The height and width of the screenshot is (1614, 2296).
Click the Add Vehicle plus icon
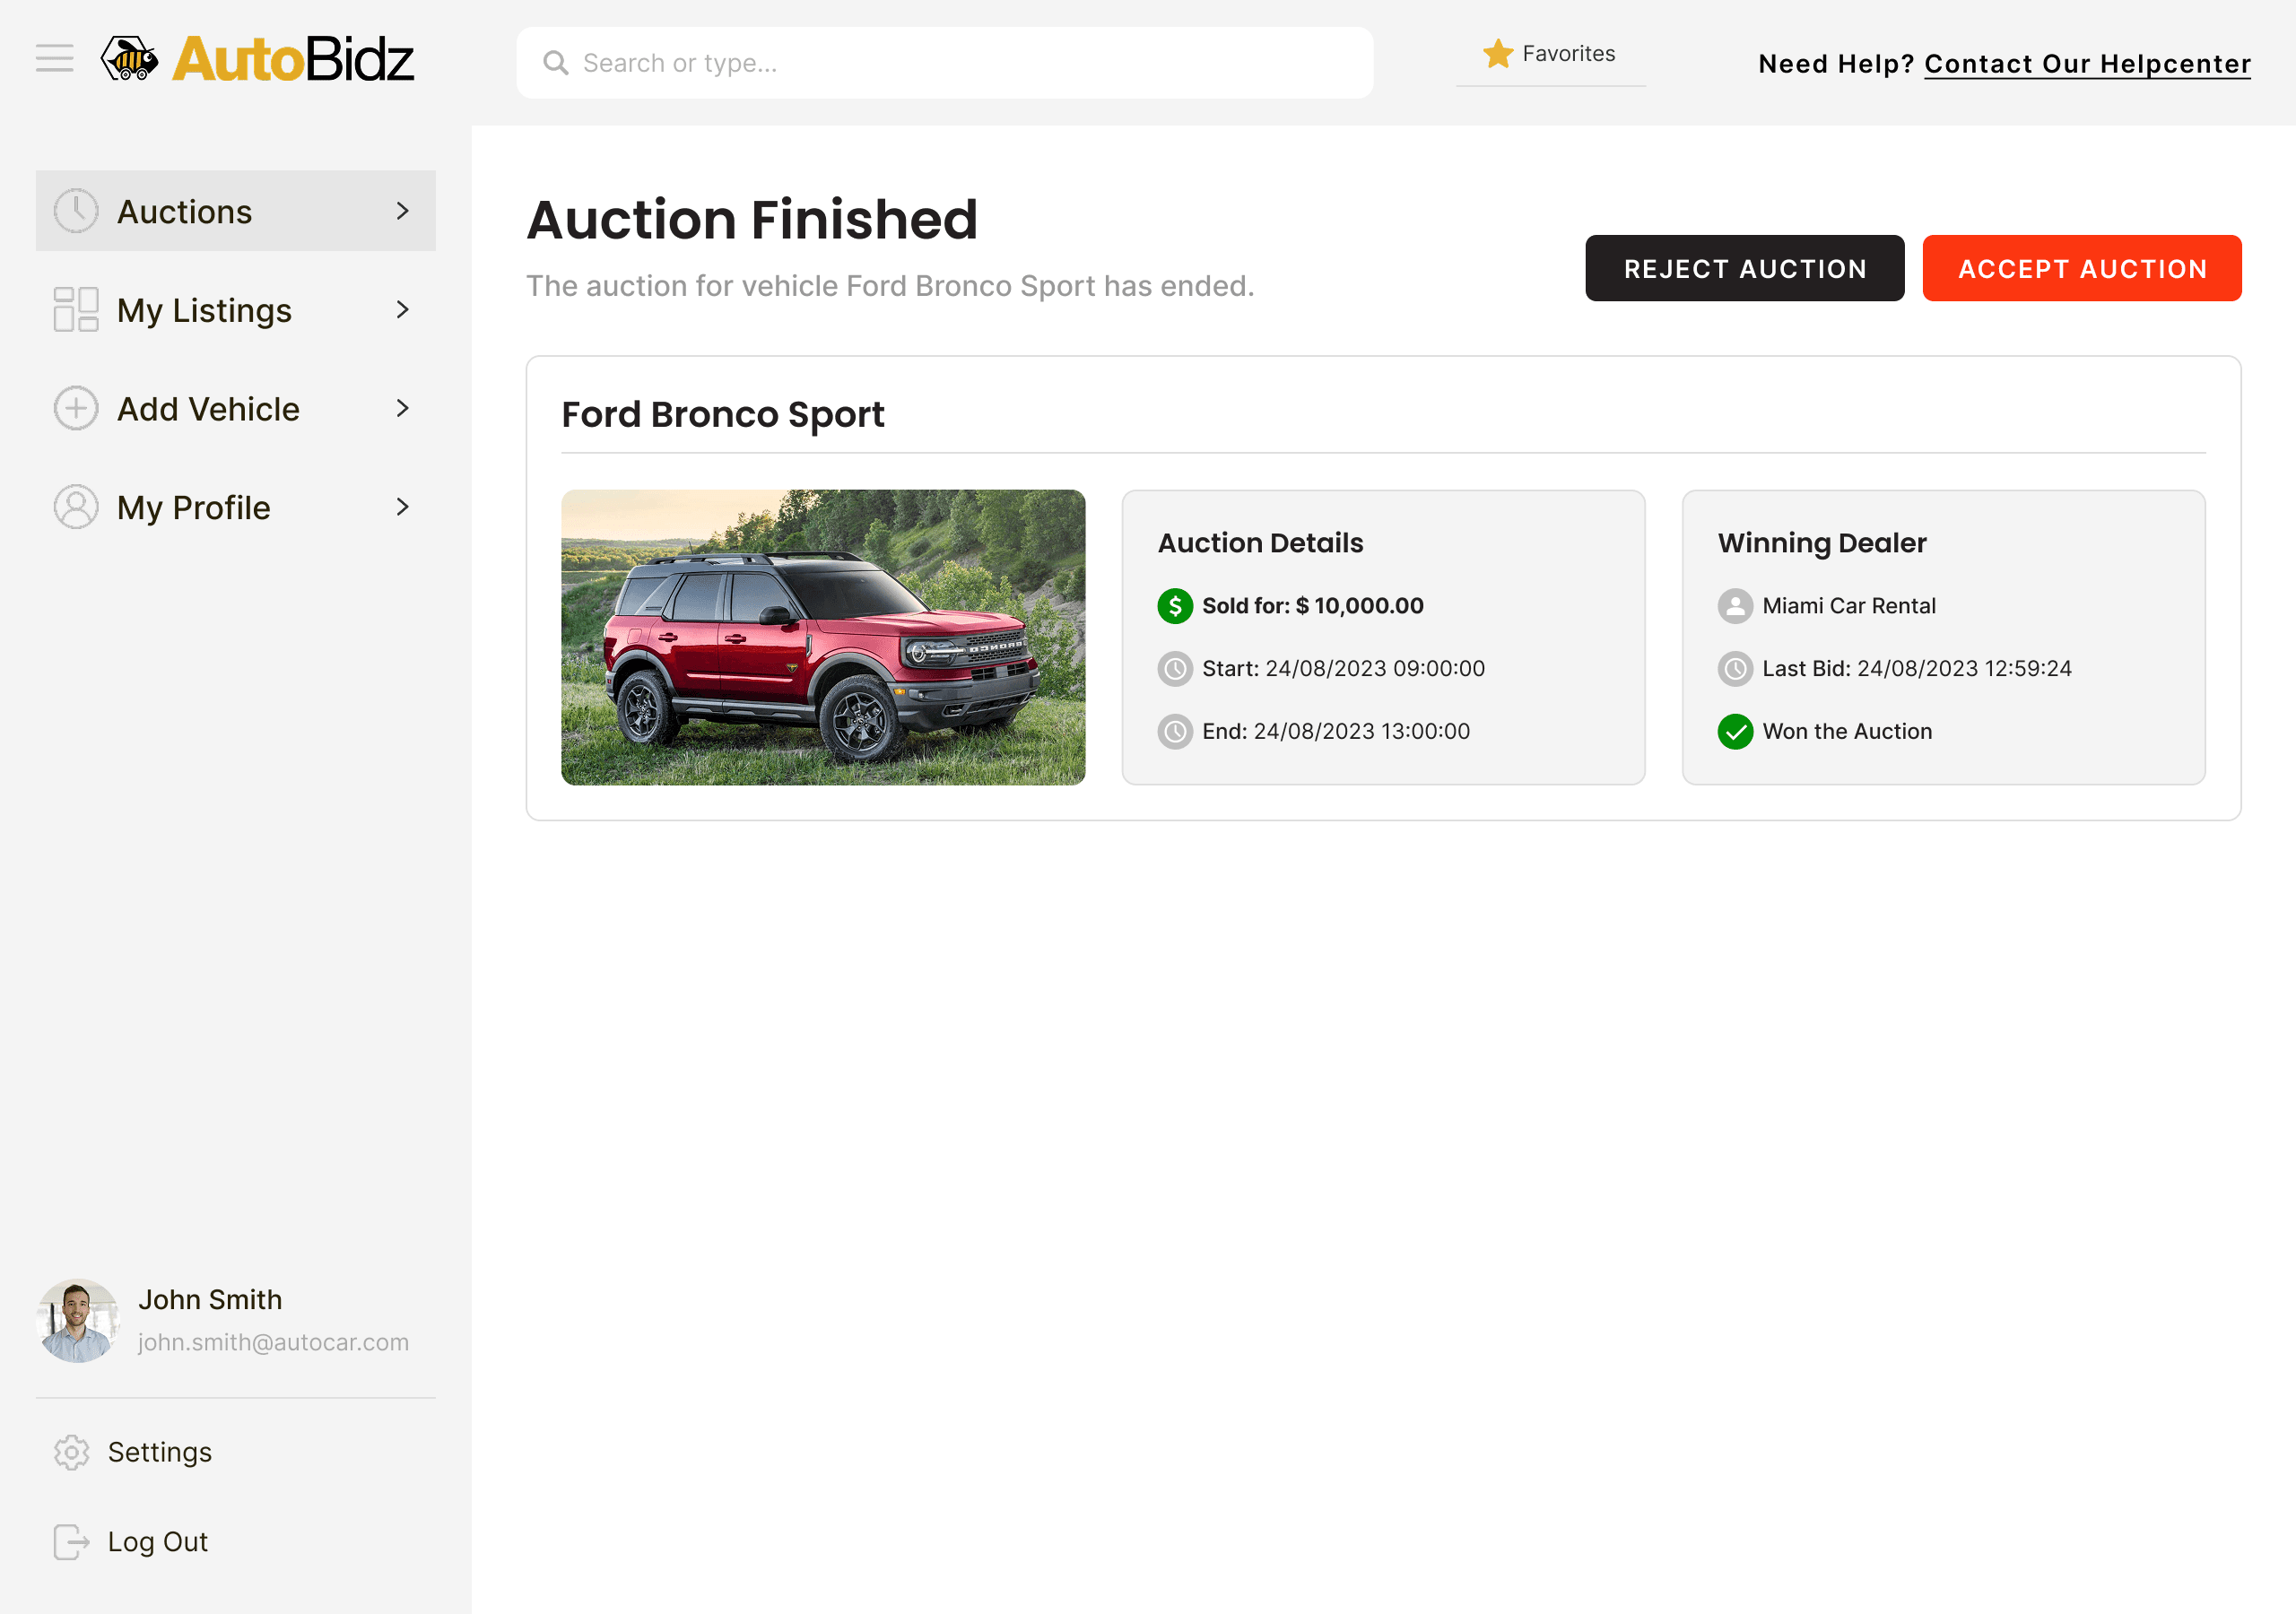[76, 409]
